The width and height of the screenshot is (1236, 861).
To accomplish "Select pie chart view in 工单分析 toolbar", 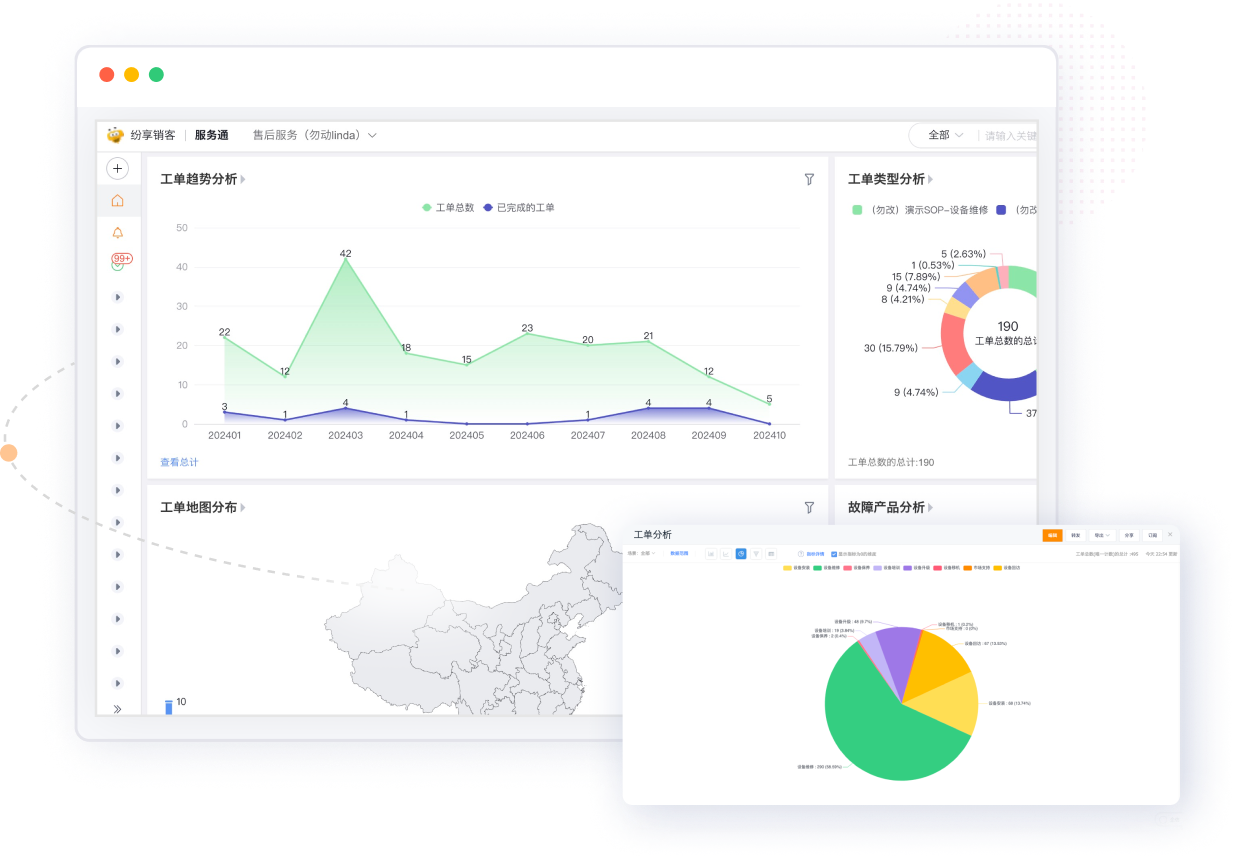I will click(741, 553).
